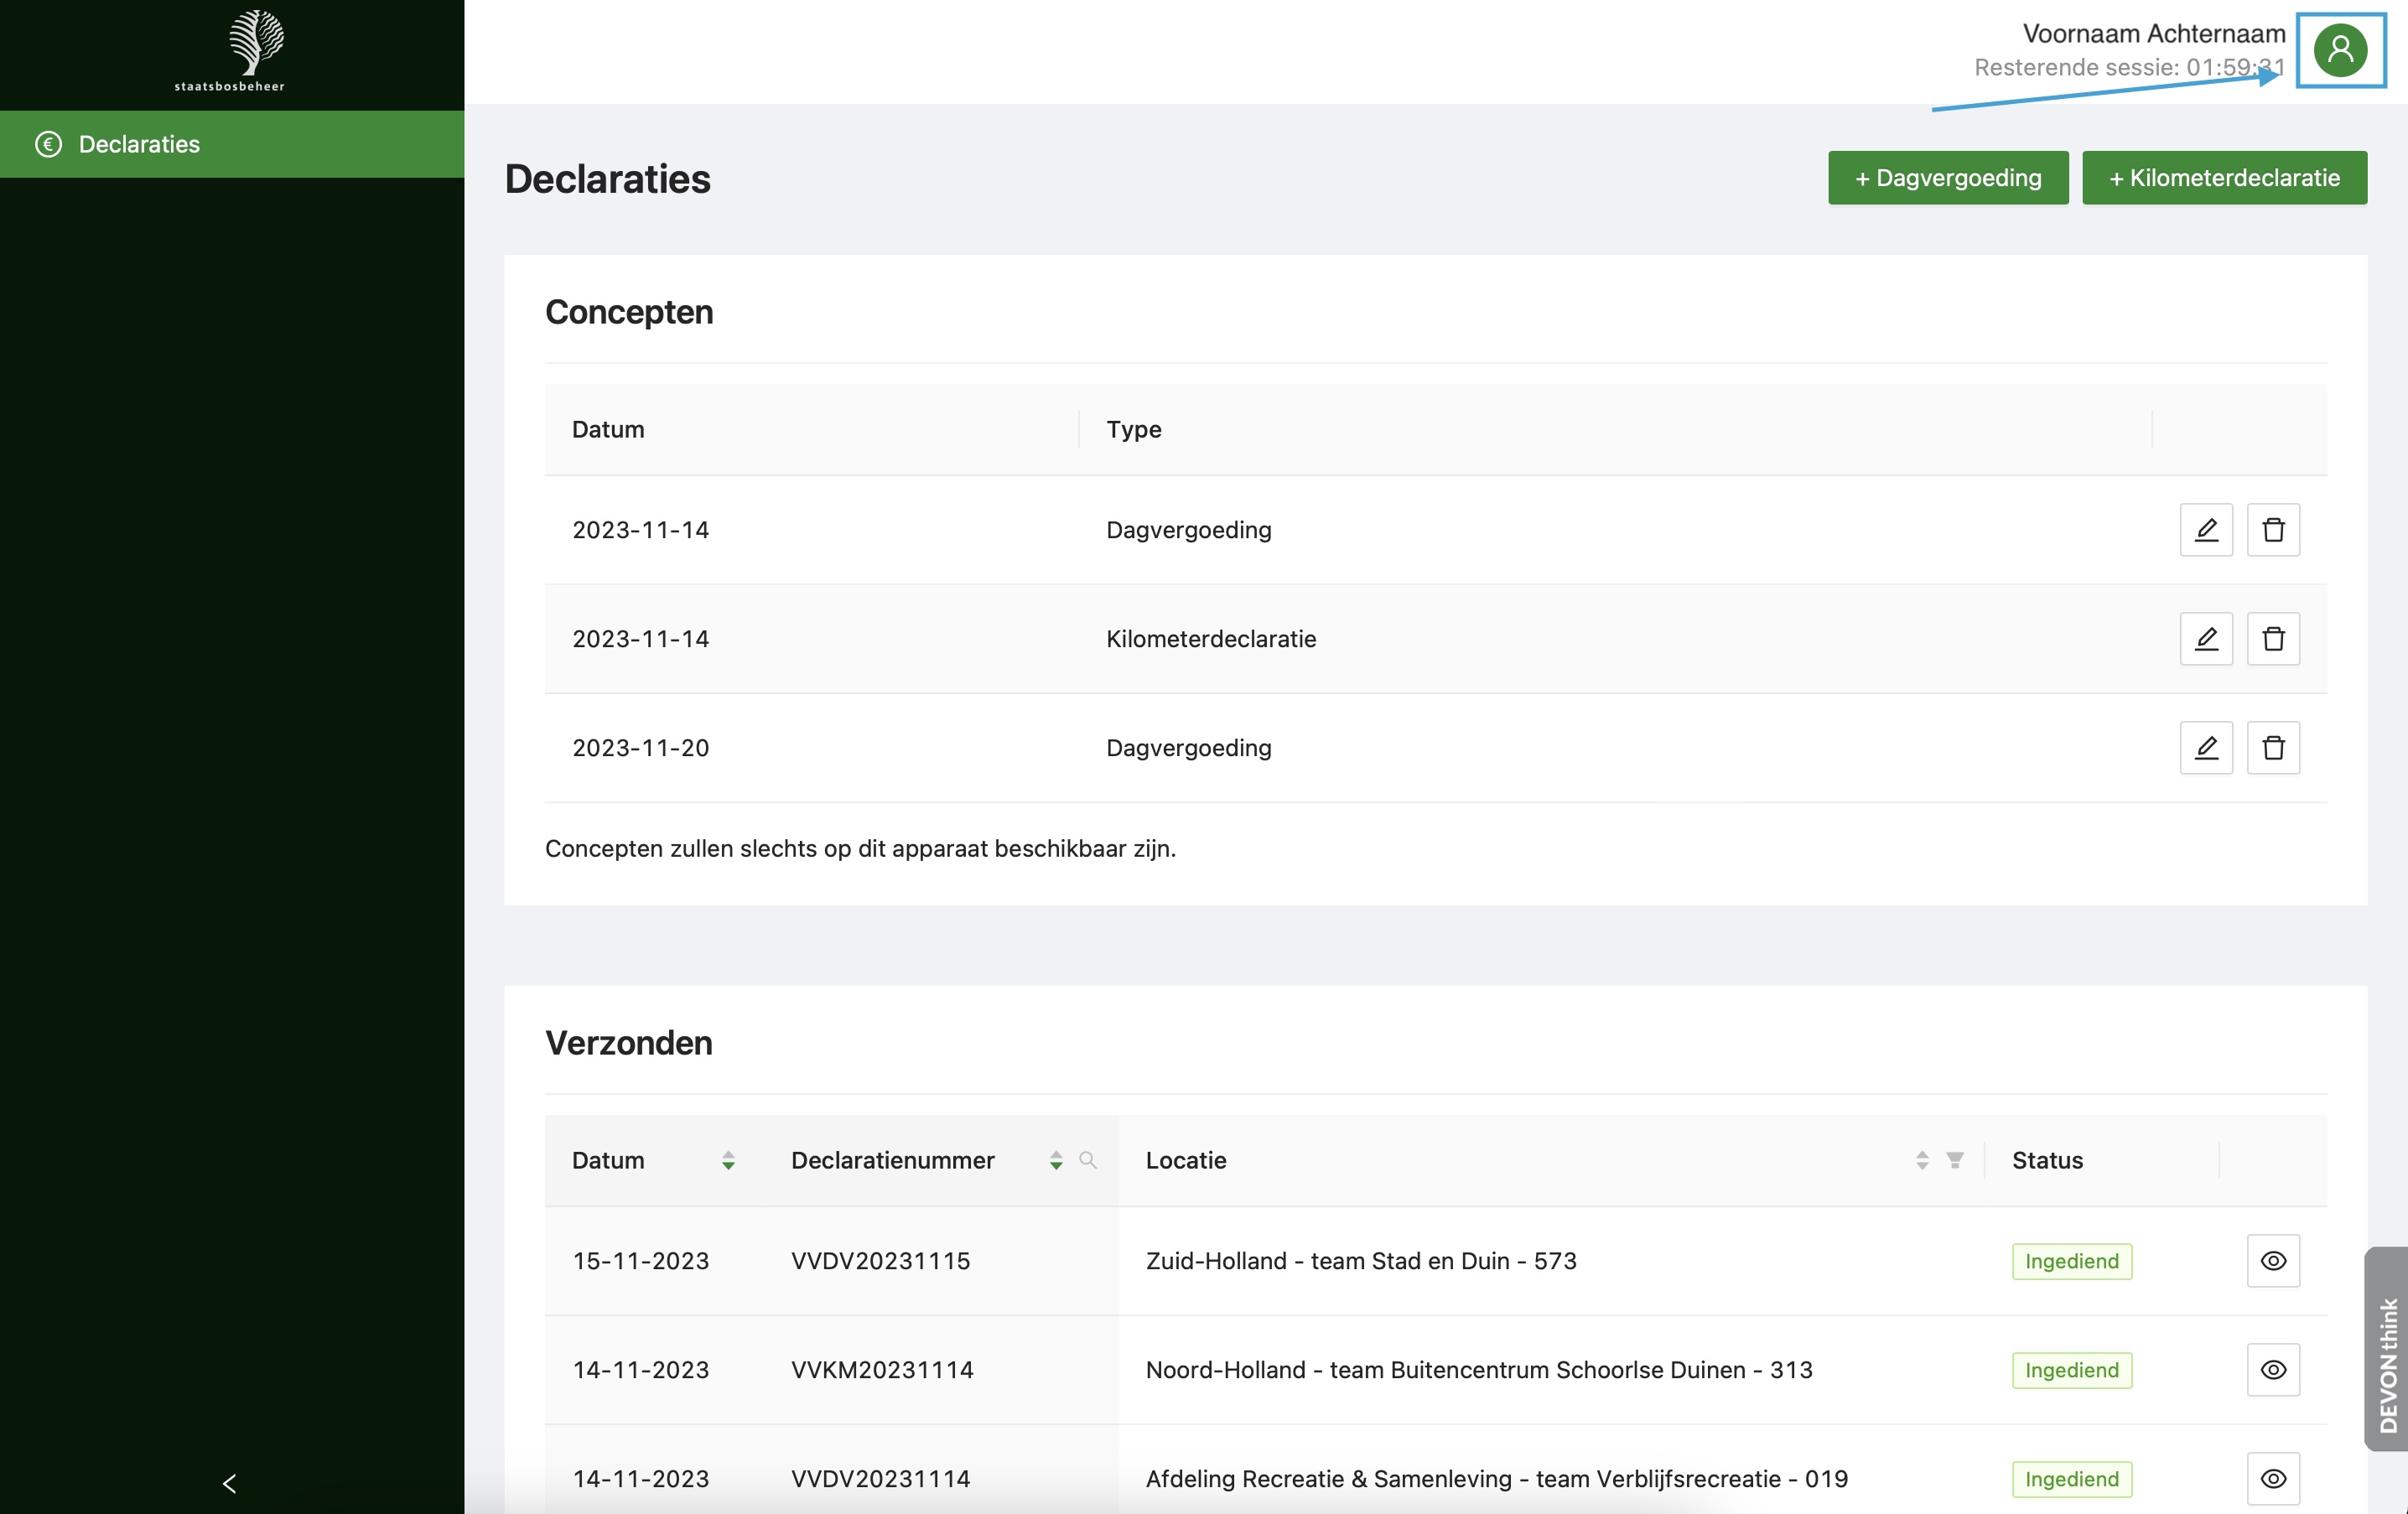The height and width of the screenshot is (1514, 2408).
Task: View declaration VVDV20231114 with eye icon
Action: pos(2272,1479)
